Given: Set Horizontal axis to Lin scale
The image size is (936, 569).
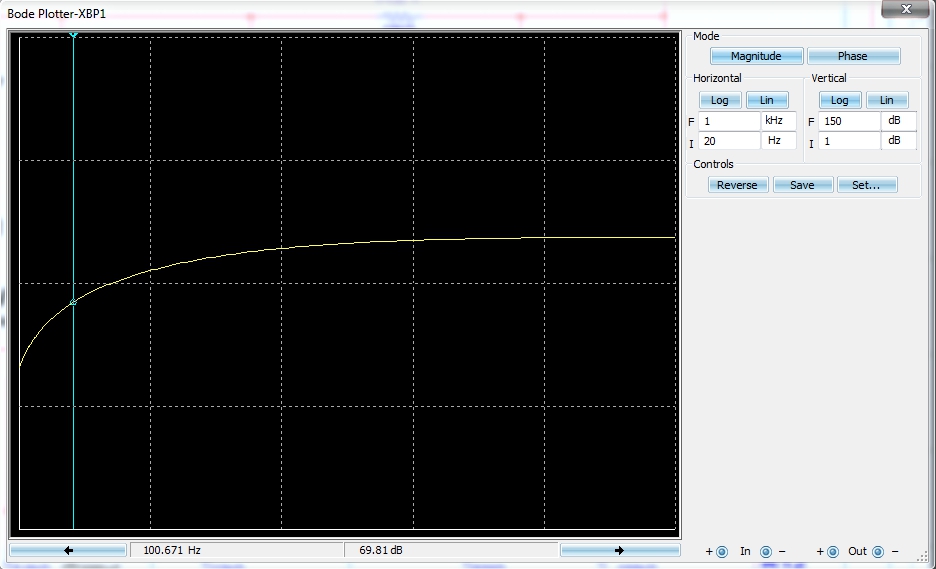Looking at the screenshot, I should [767, 100].
